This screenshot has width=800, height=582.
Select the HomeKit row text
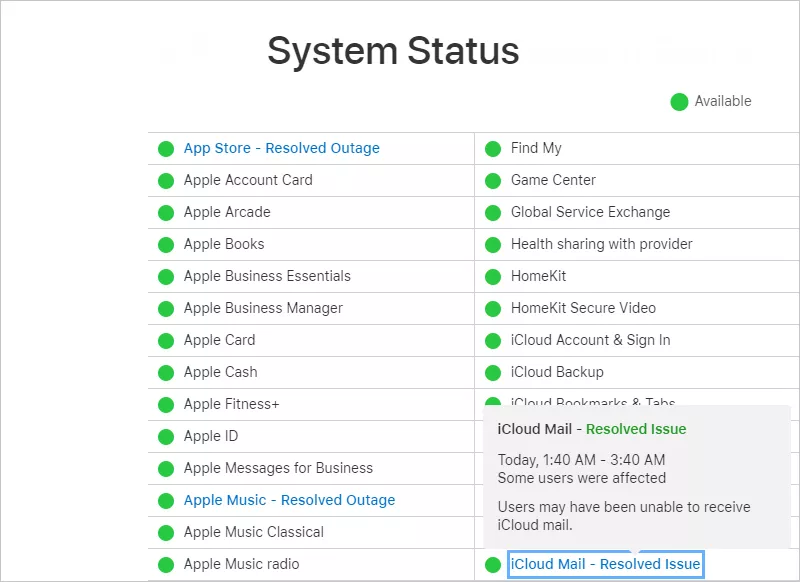point(538,276)
